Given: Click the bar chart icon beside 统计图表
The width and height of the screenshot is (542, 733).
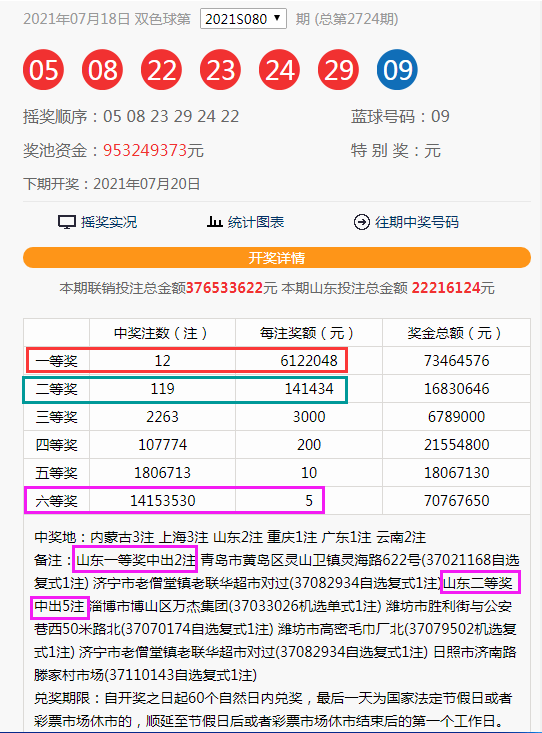Looking at the screenshot, I should coord(214,222).
